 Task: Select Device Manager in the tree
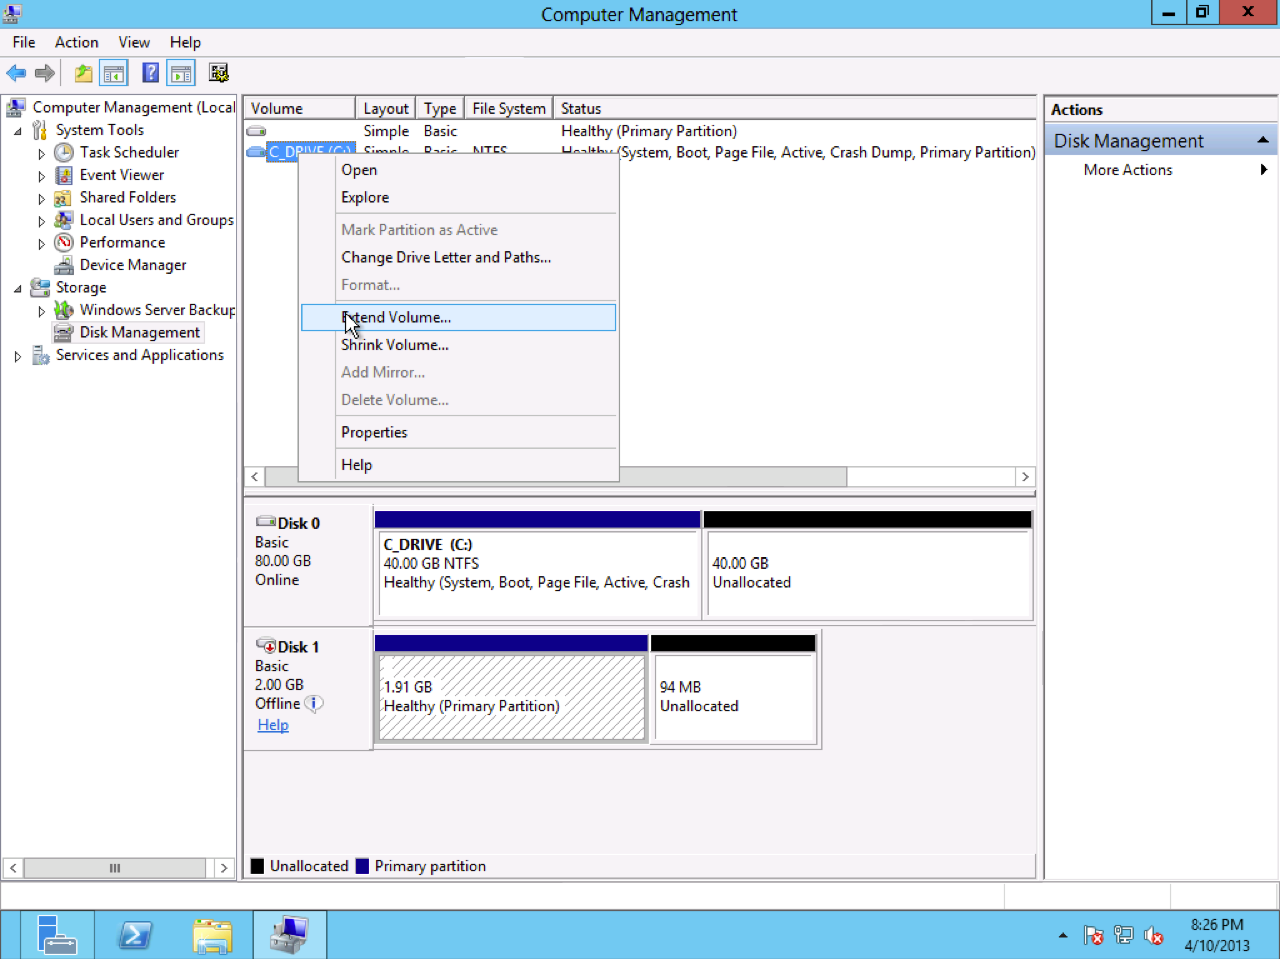point(133,265)
